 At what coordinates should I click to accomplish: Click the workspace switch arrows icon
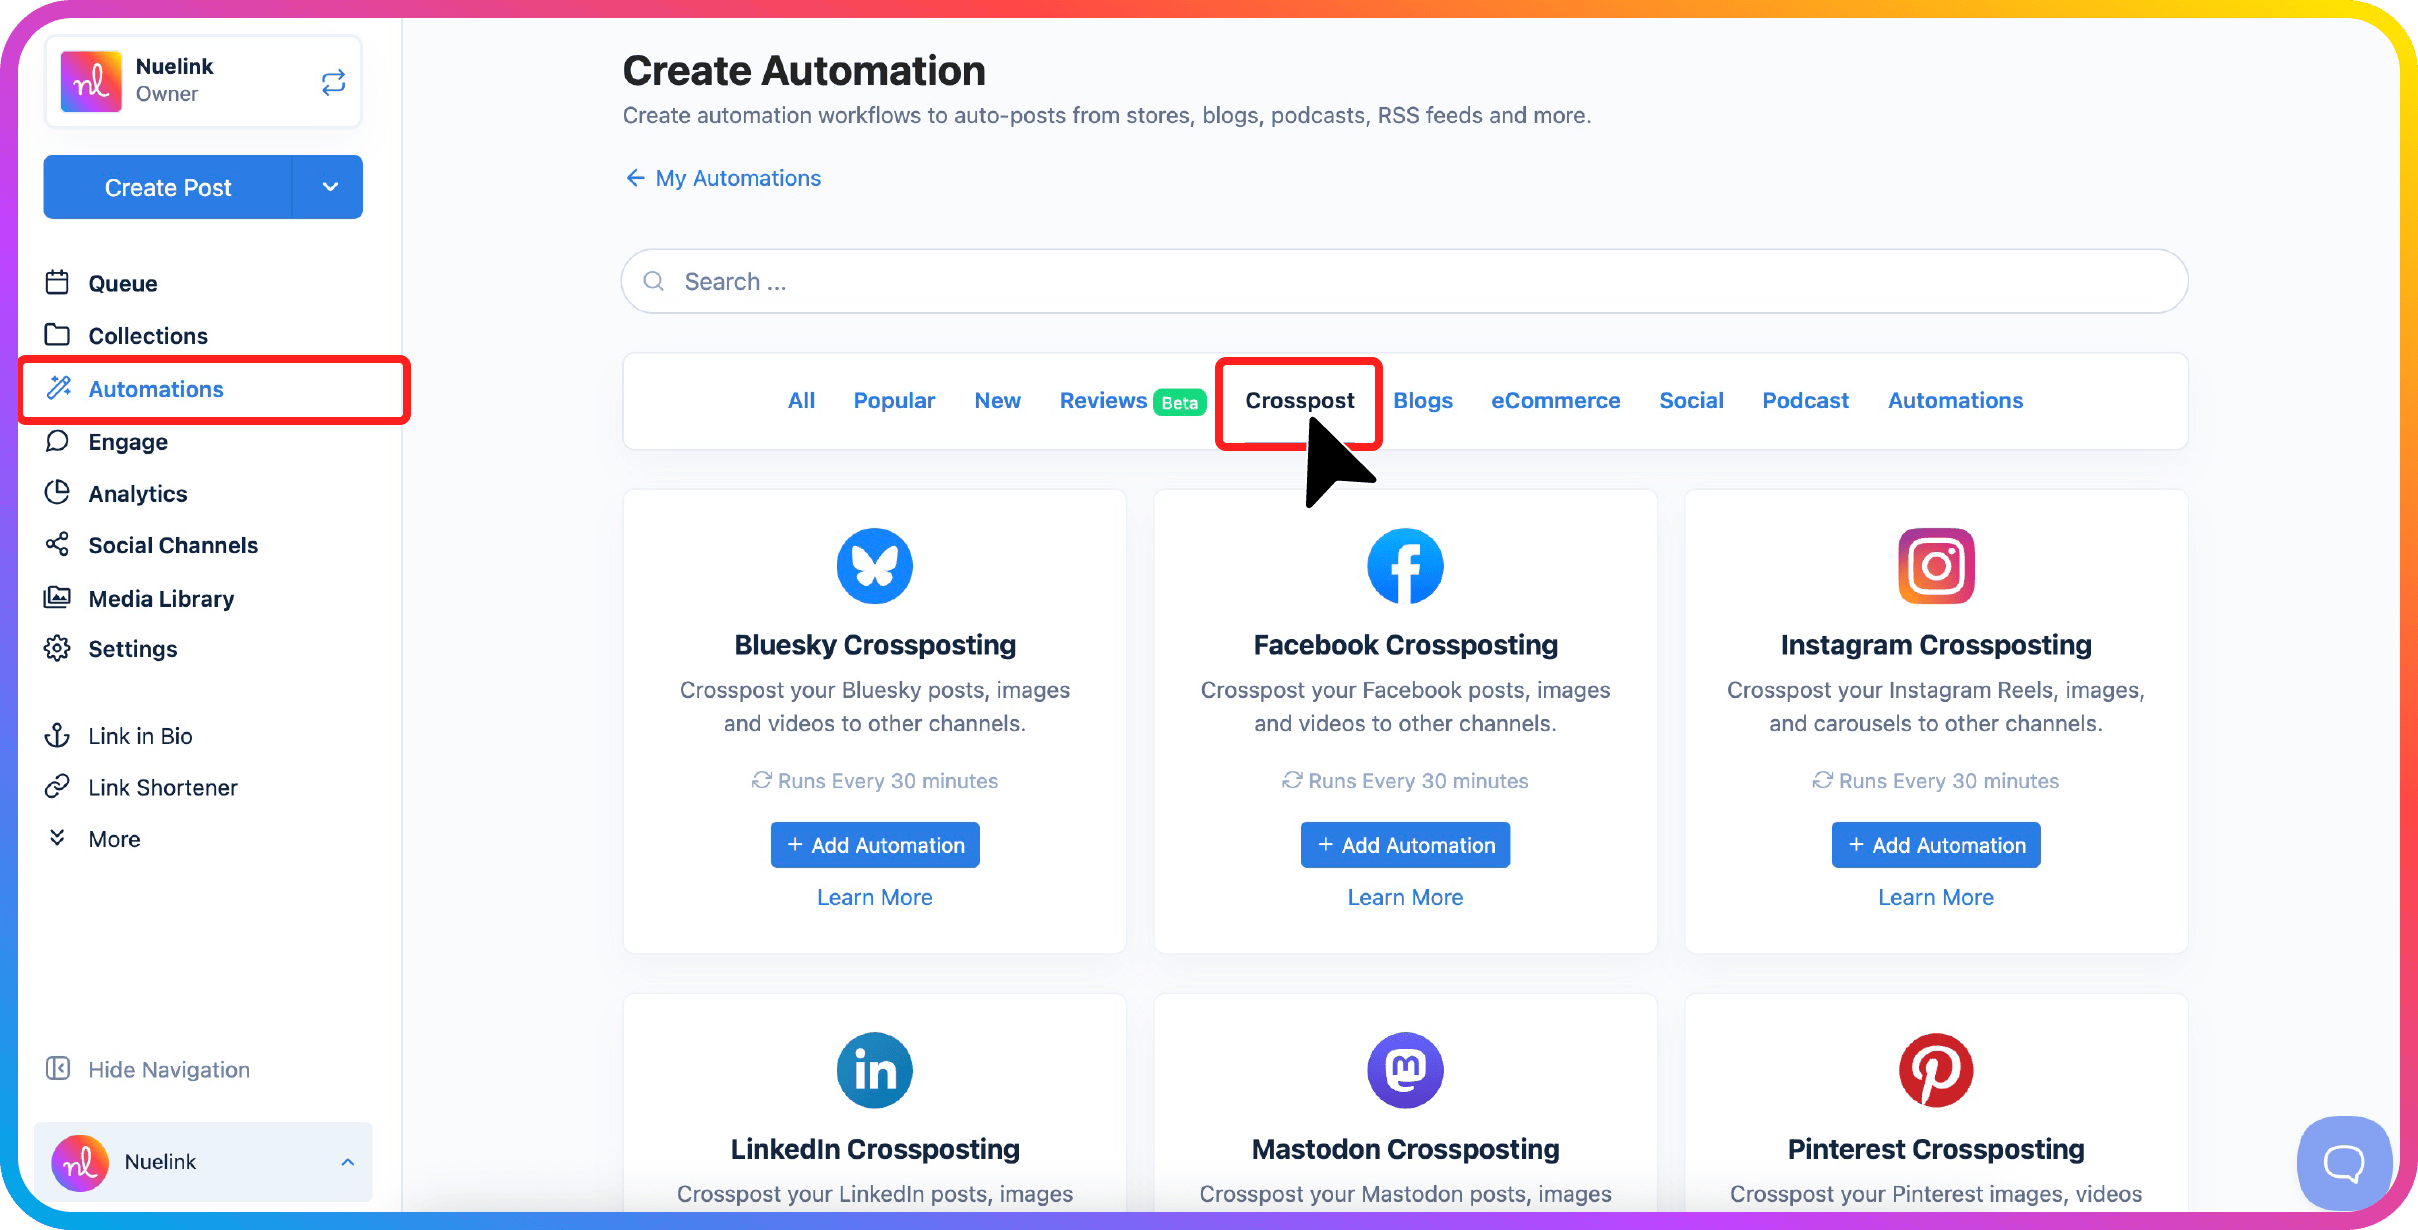[333, 82]
